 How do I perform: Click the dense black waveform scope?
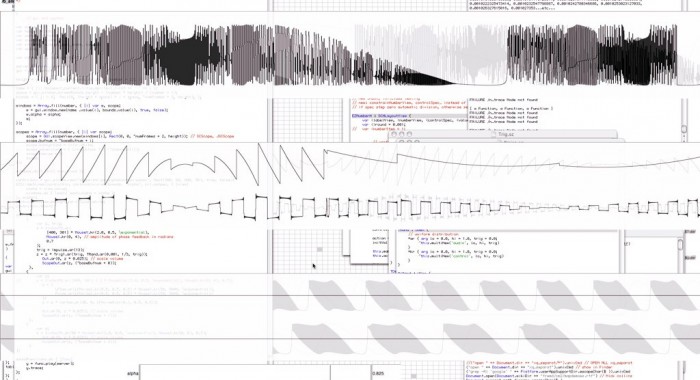click(350, 49)
